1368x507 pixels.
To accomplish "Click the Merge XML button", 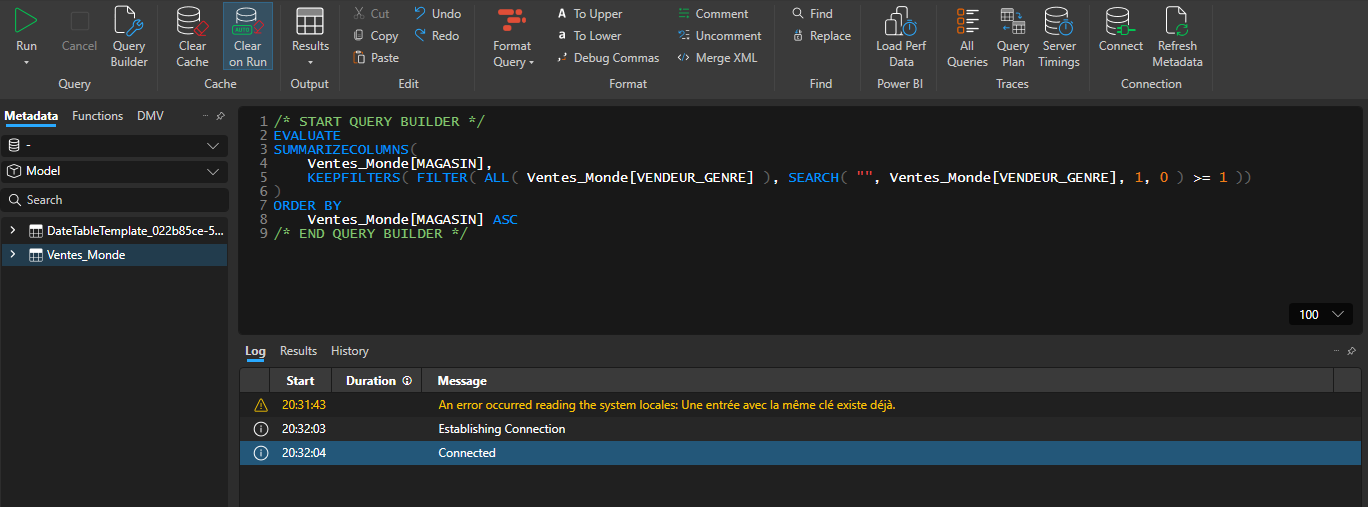I will [717, 58].
